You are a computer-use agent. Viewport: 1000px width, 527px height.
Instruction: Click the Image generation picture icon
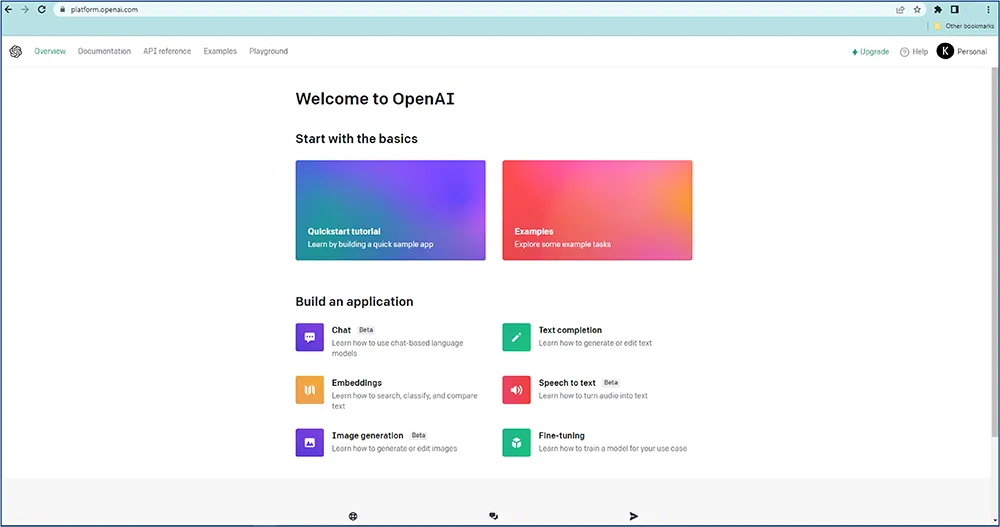tap(309, 443)
